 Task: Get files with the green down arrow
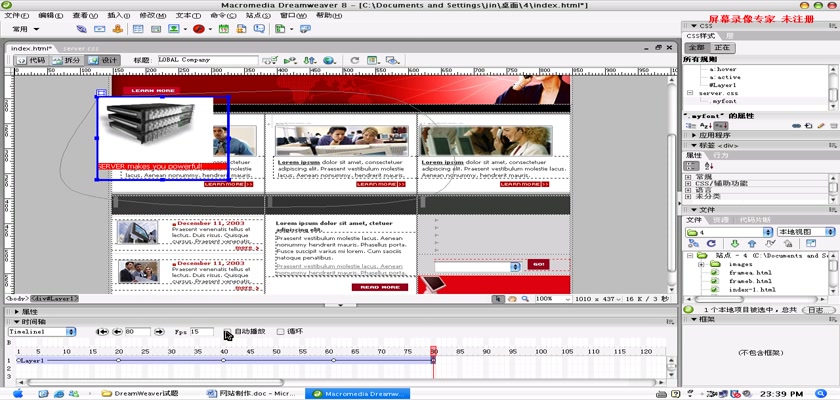(735, 244)
